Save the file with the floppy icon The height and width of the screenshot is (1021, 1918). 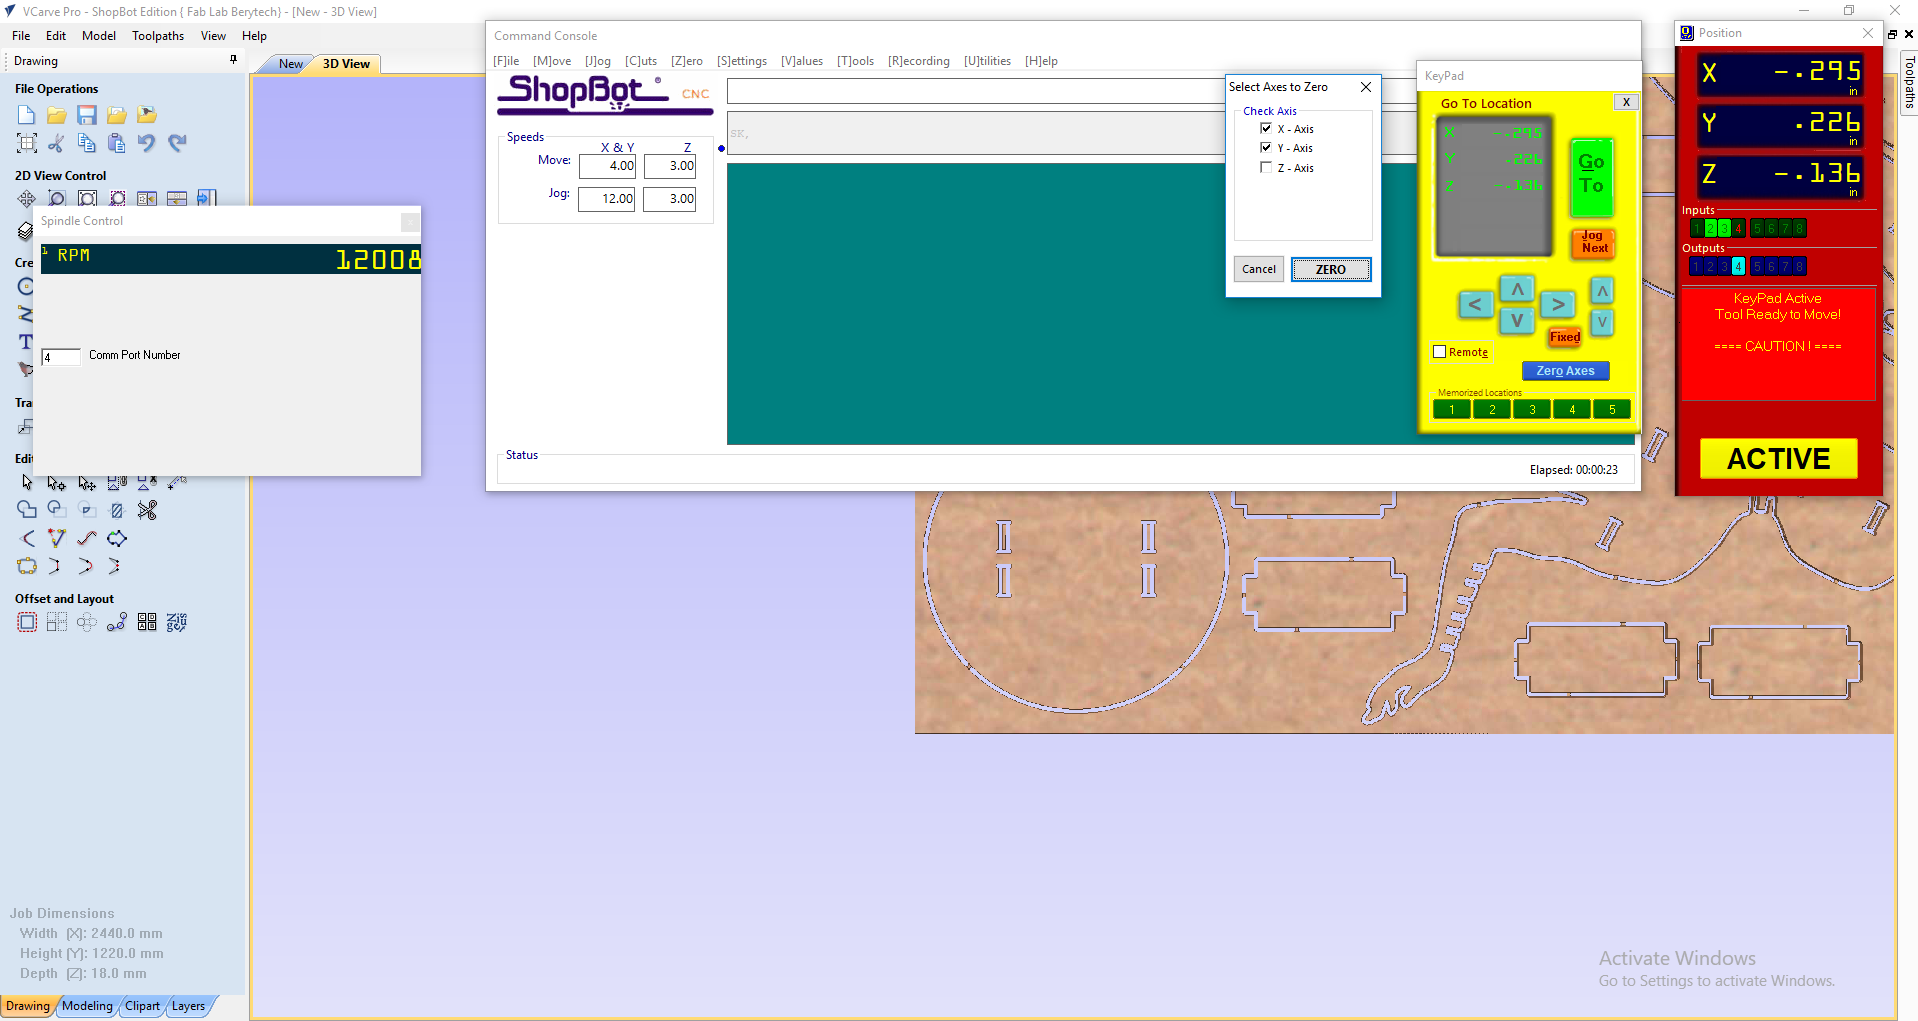(x=87, y=115)
